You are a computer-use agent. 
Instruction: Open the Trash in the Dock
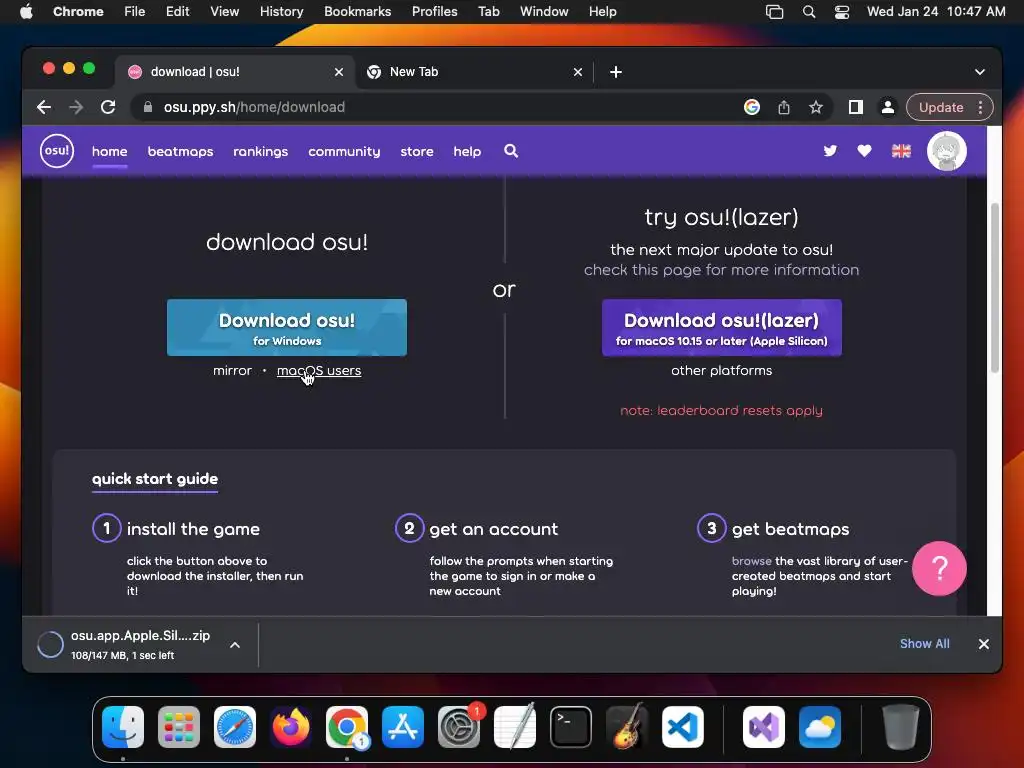[901, 727]
